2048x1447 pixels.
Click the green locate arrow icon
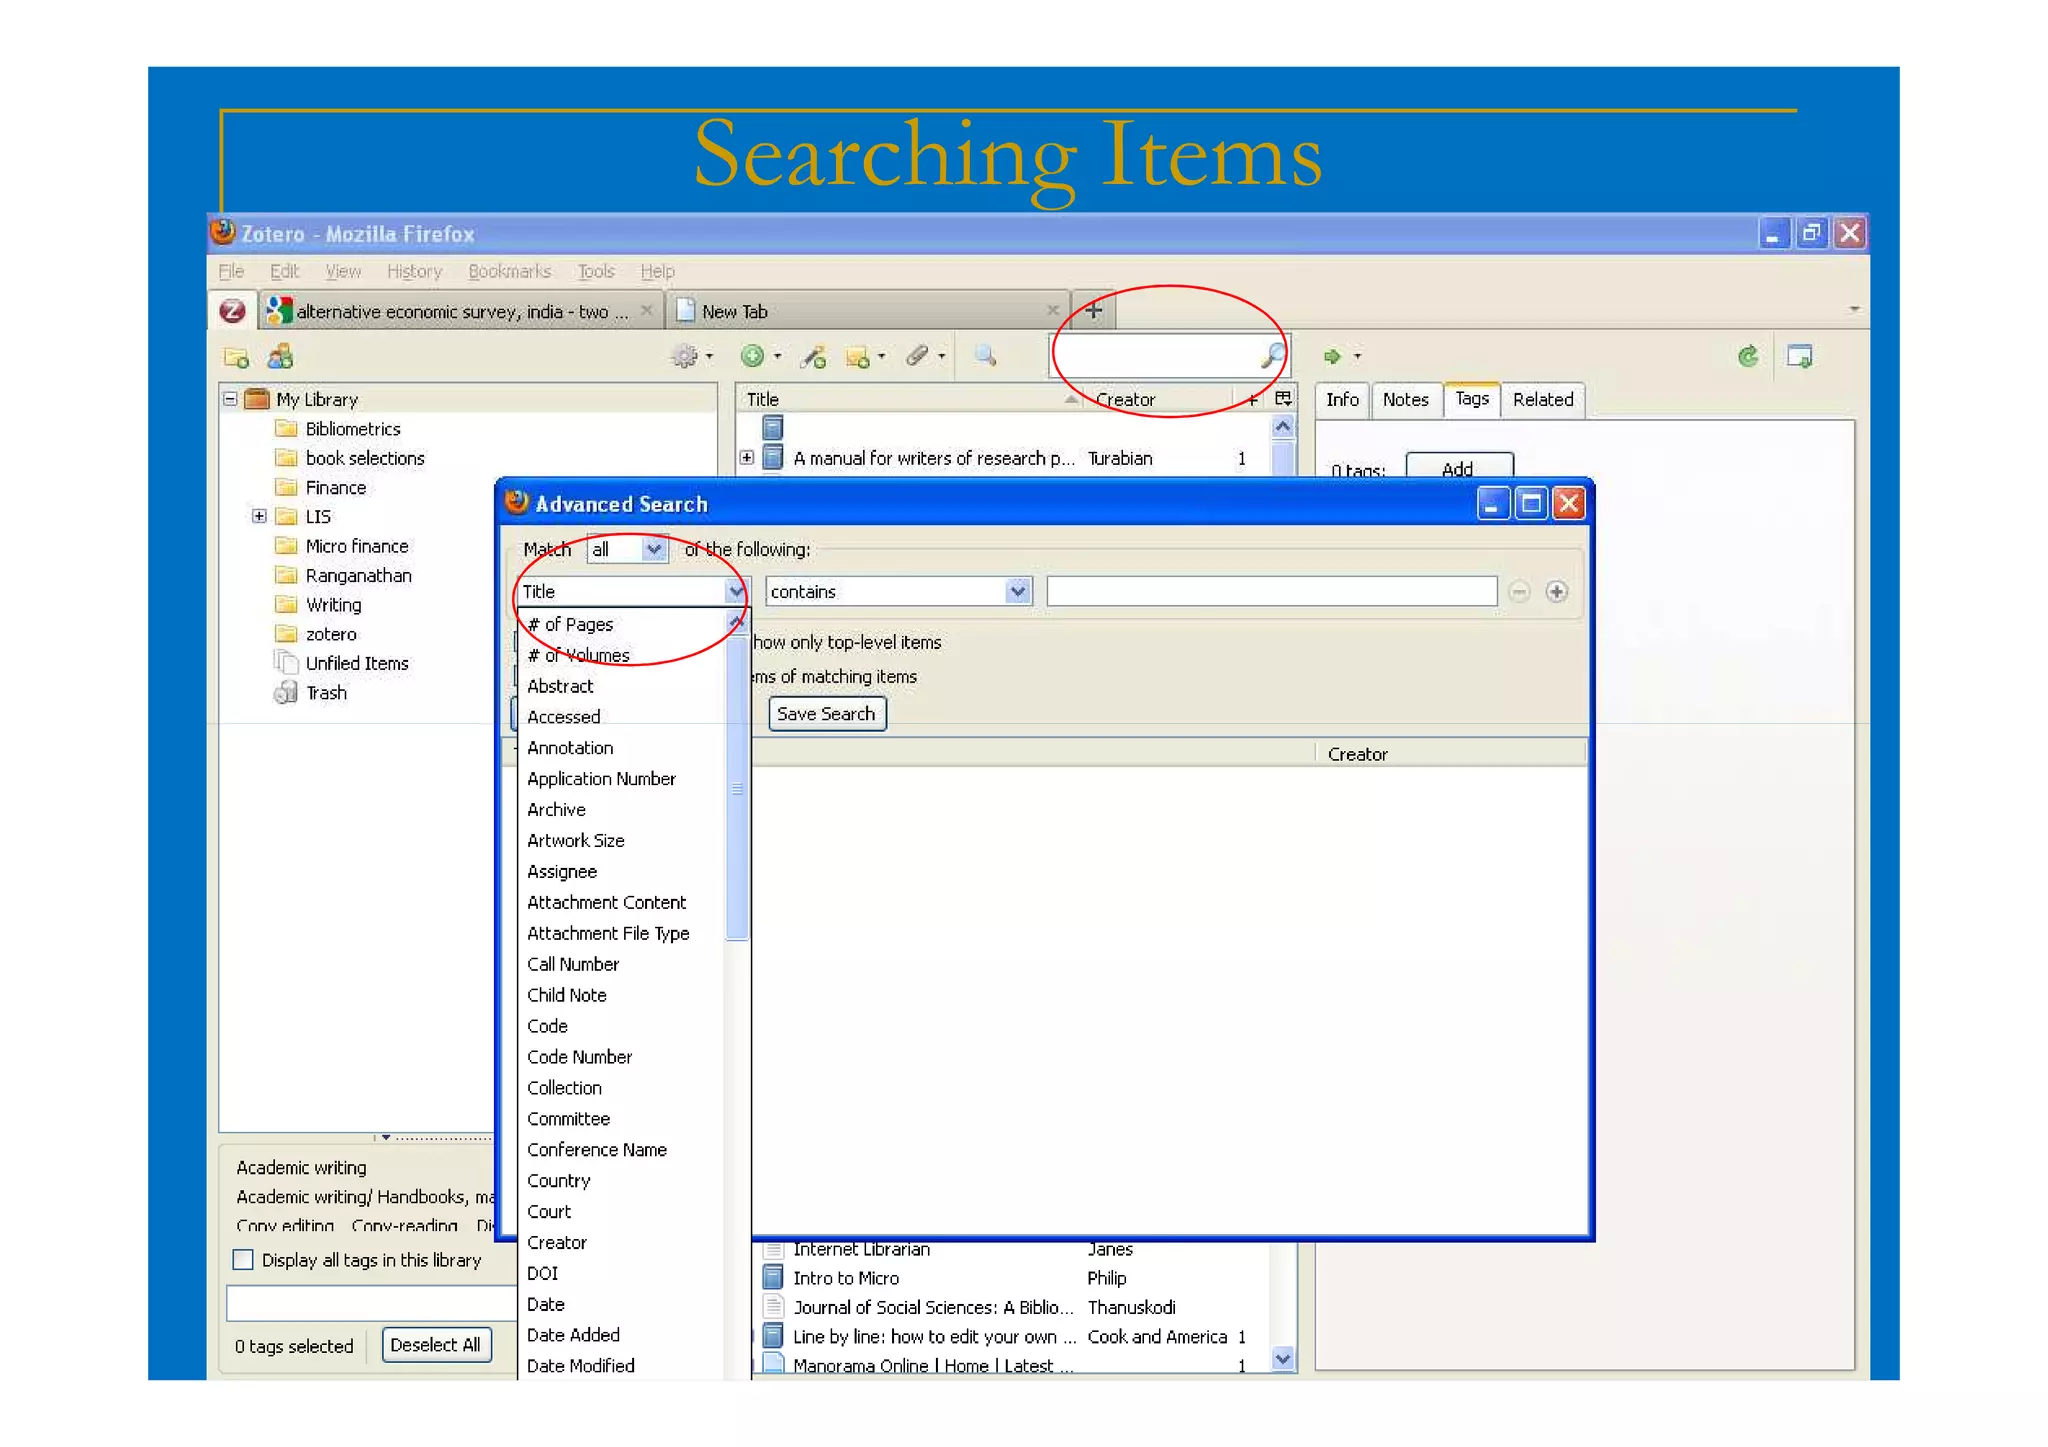[x=1332, y=356]
